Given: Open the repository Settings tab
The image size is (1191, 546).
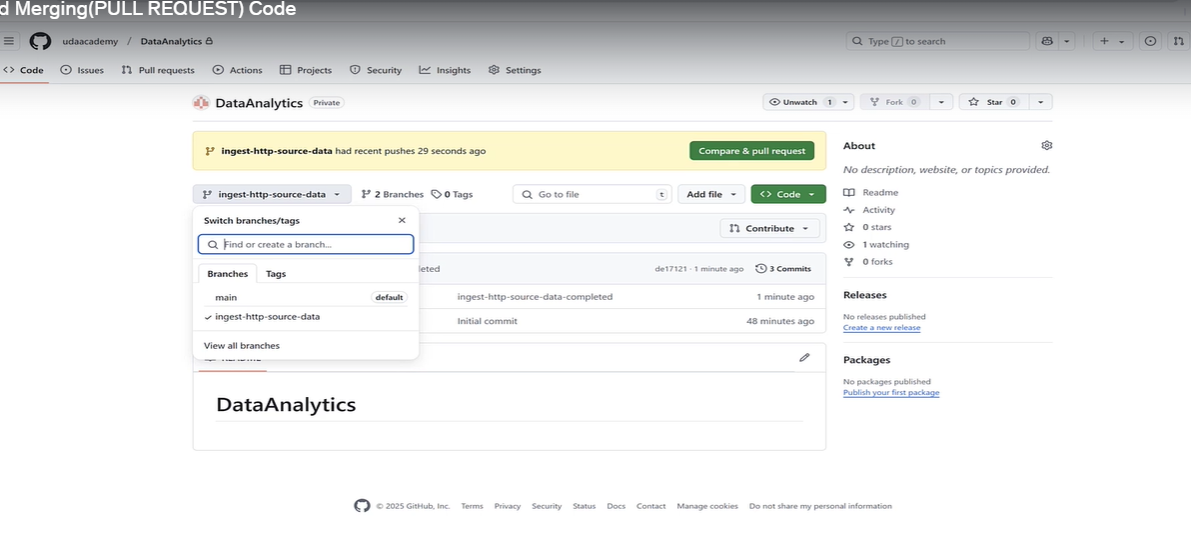Looking at the screenshot, I should (515, 70).
